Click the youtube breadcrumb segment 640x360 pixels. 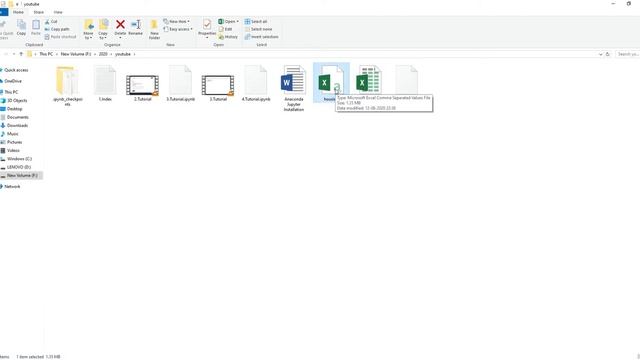point(123,54)
